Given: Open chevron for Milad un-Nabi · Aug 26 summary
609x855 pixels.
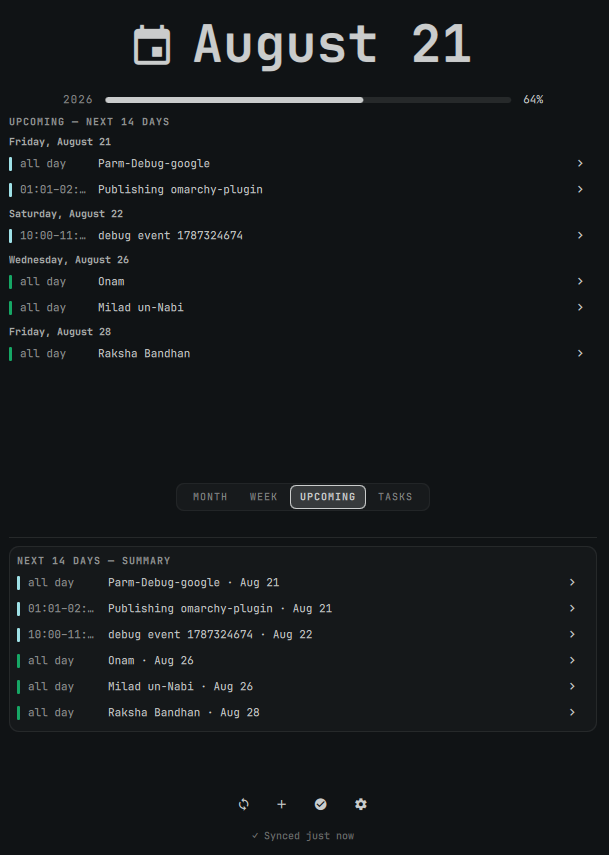Looking at the screenshot, I should (x=572, y=687).
